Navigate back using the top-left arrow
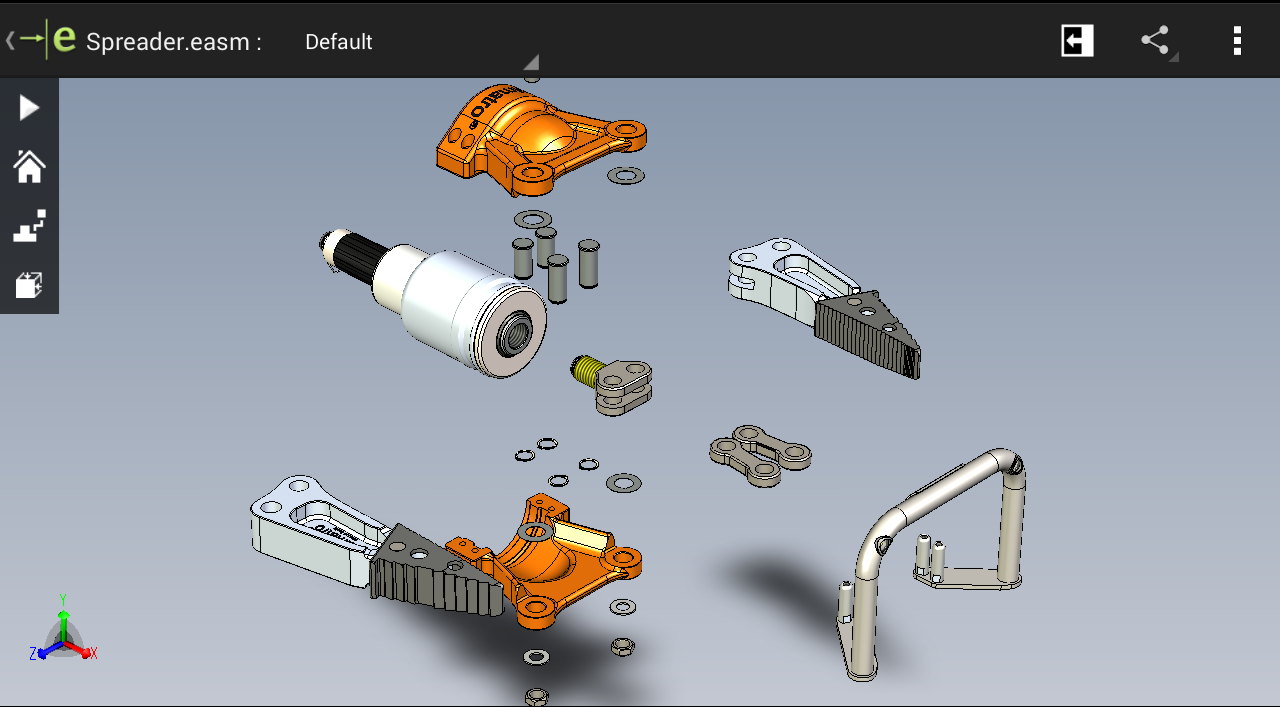The width and height of the screenshot is (1280, 707). pos(10,39)
